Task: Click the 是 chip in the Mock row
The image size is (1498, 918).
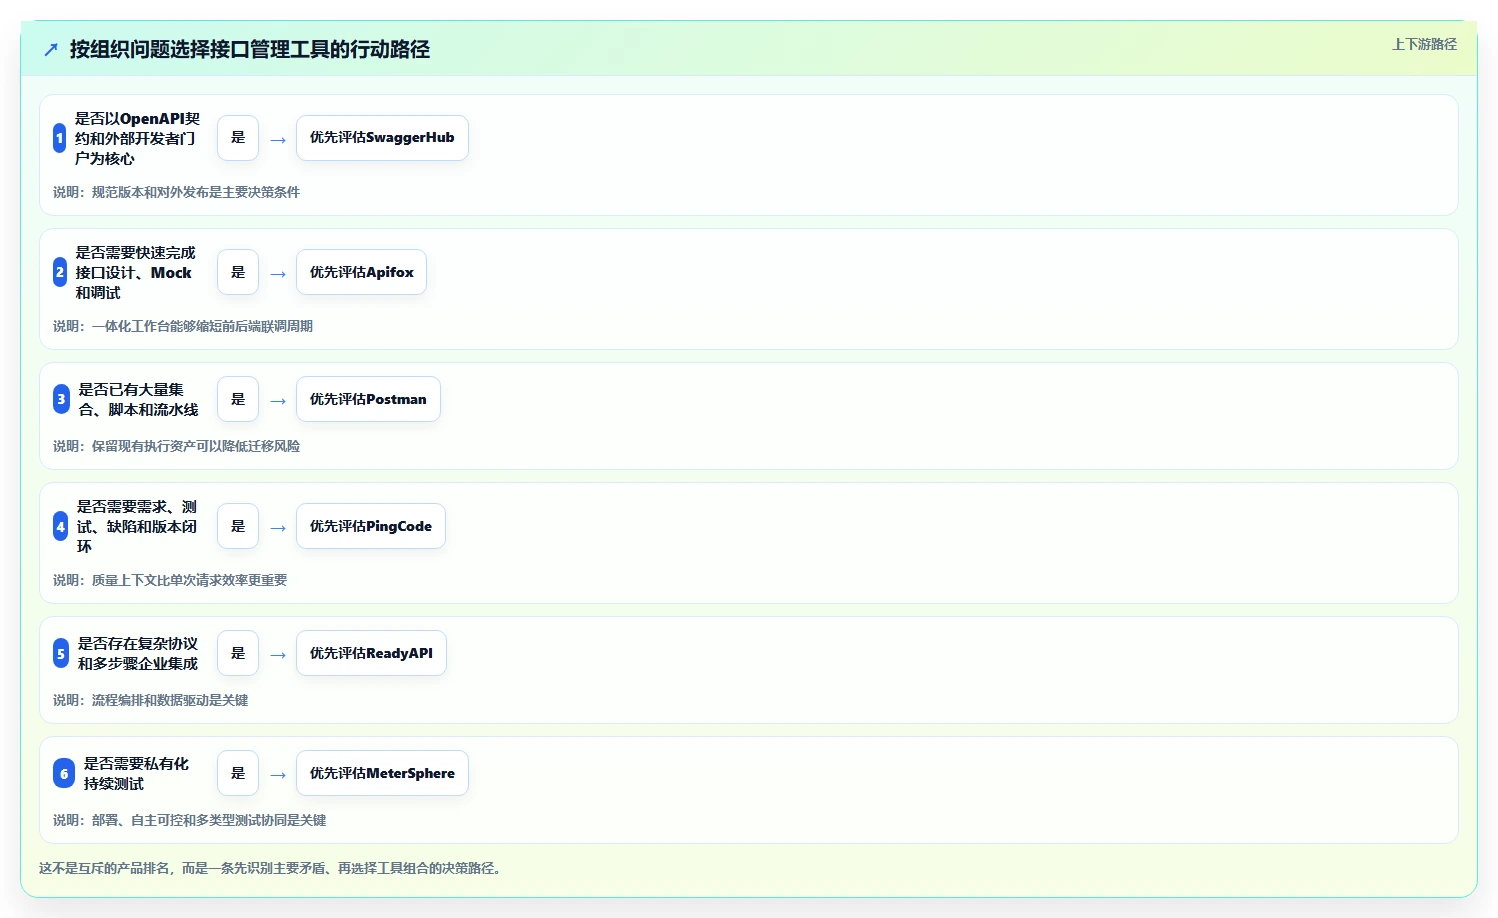Action: [238, 272]
